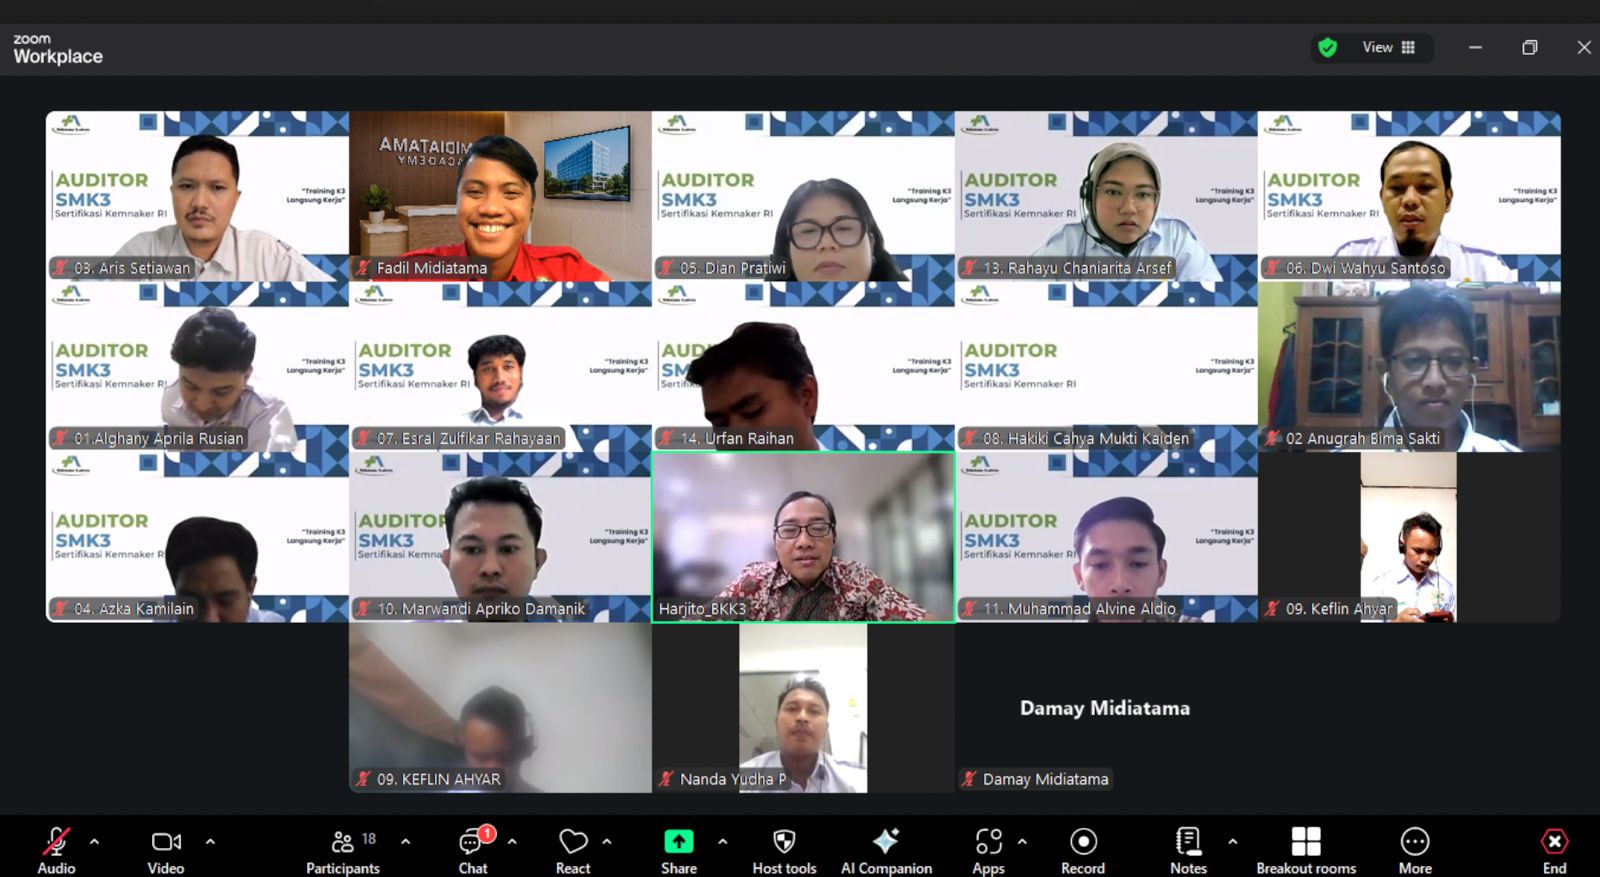Unmute the microphone with Audio button

tap(56, 850)
